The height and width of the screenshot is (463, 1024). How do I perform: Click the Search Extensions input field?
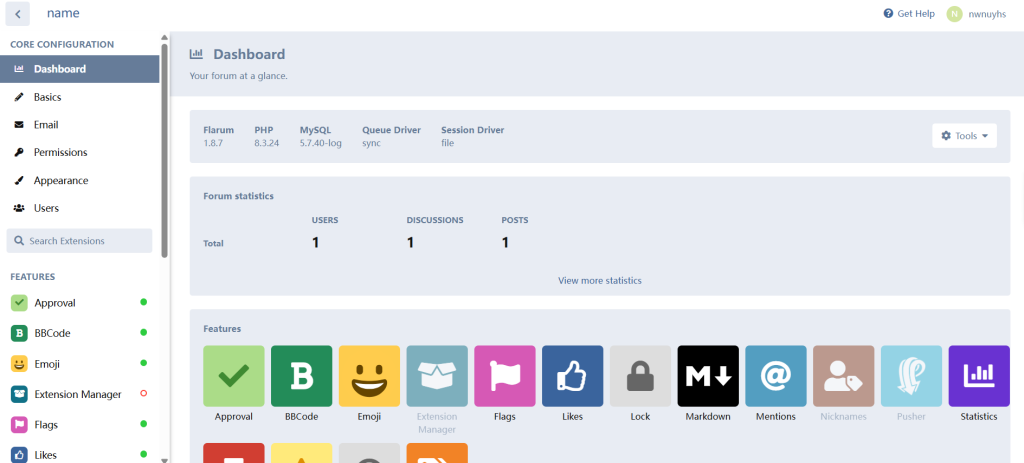[79, 241]
